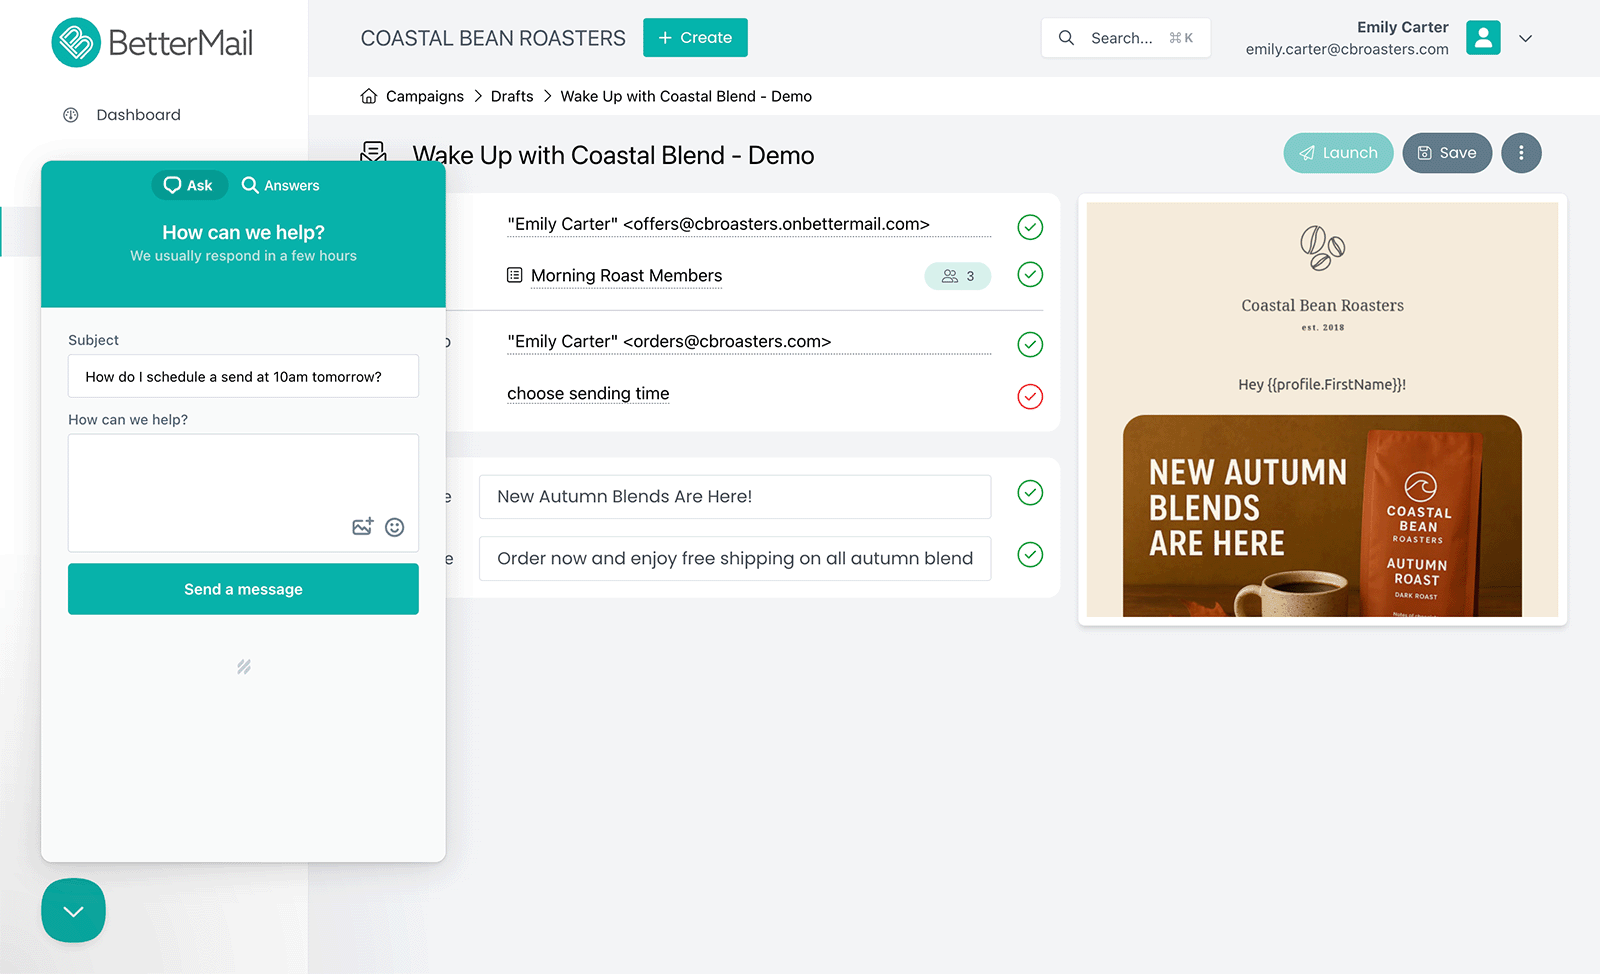Click the red sending time status circle
Screen dimensions: 1600x974
coord(1030,396)
